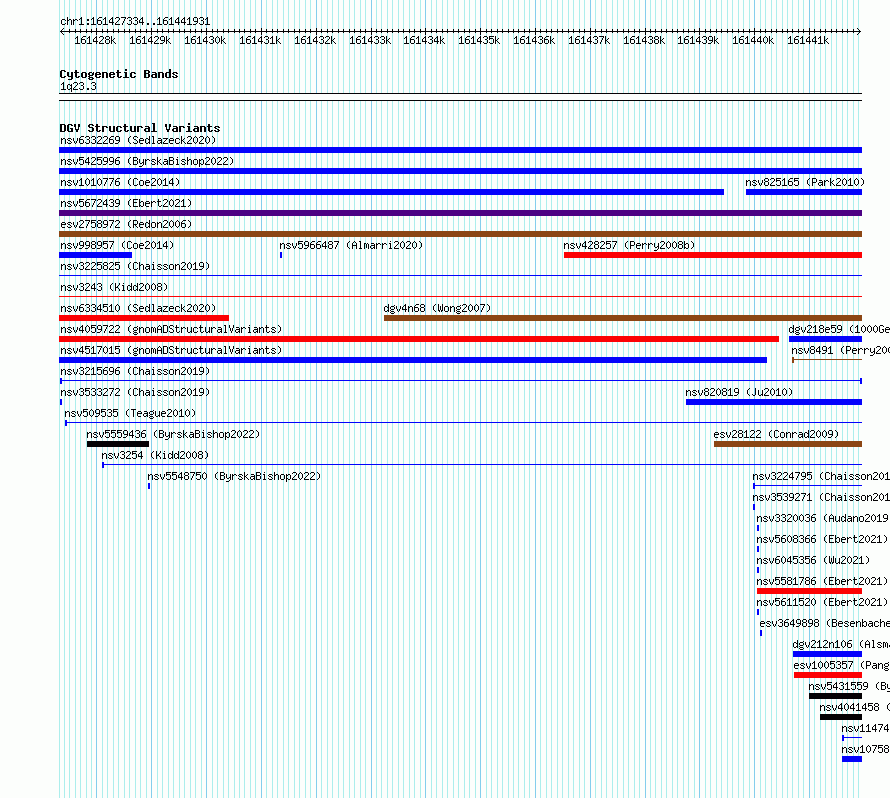Click nsv5966487 (Almarri2020) label
The width and height of the screenshot is (890, 798).
click(351, 245)
